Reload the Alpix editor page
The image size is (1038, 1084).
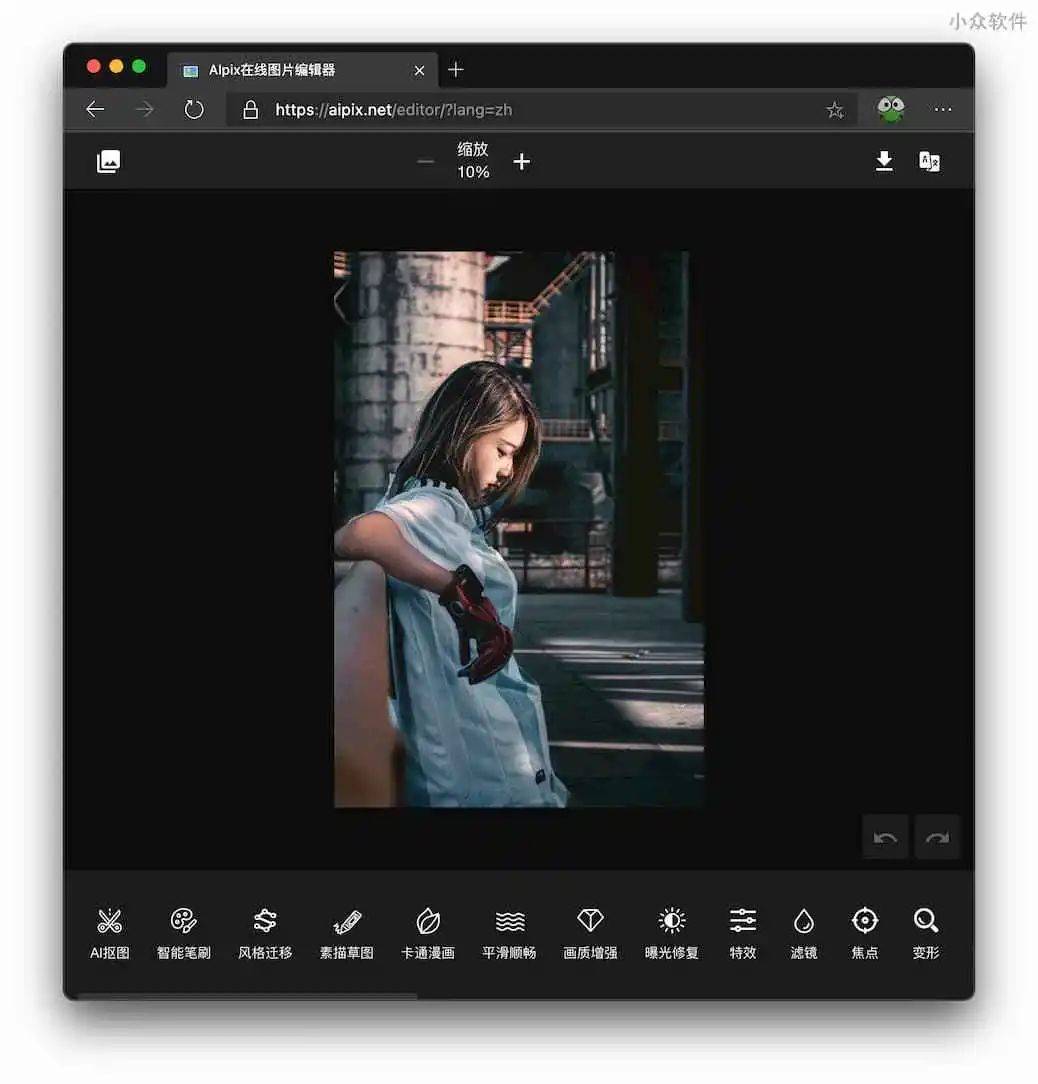(194, 109)
